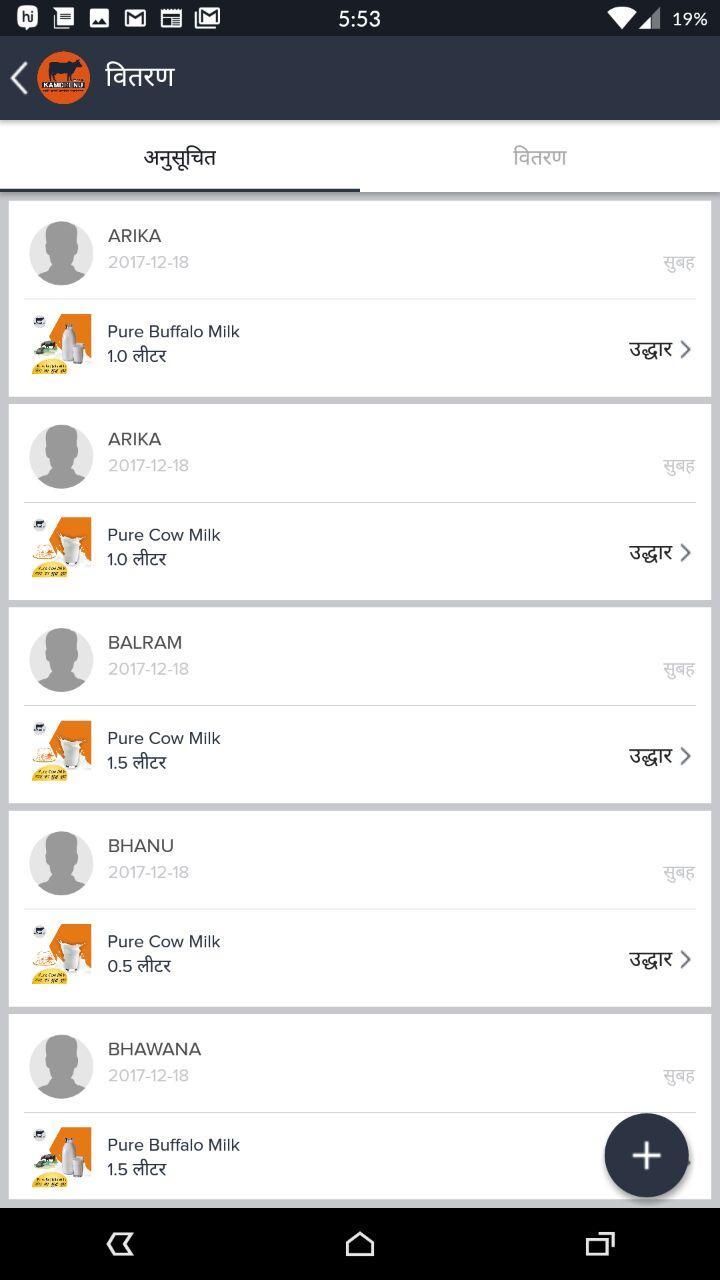This screenshot has height=1280, width=720.
Task: Tap the Kamdhenu cow logo icon
Action: click(63, 78)
